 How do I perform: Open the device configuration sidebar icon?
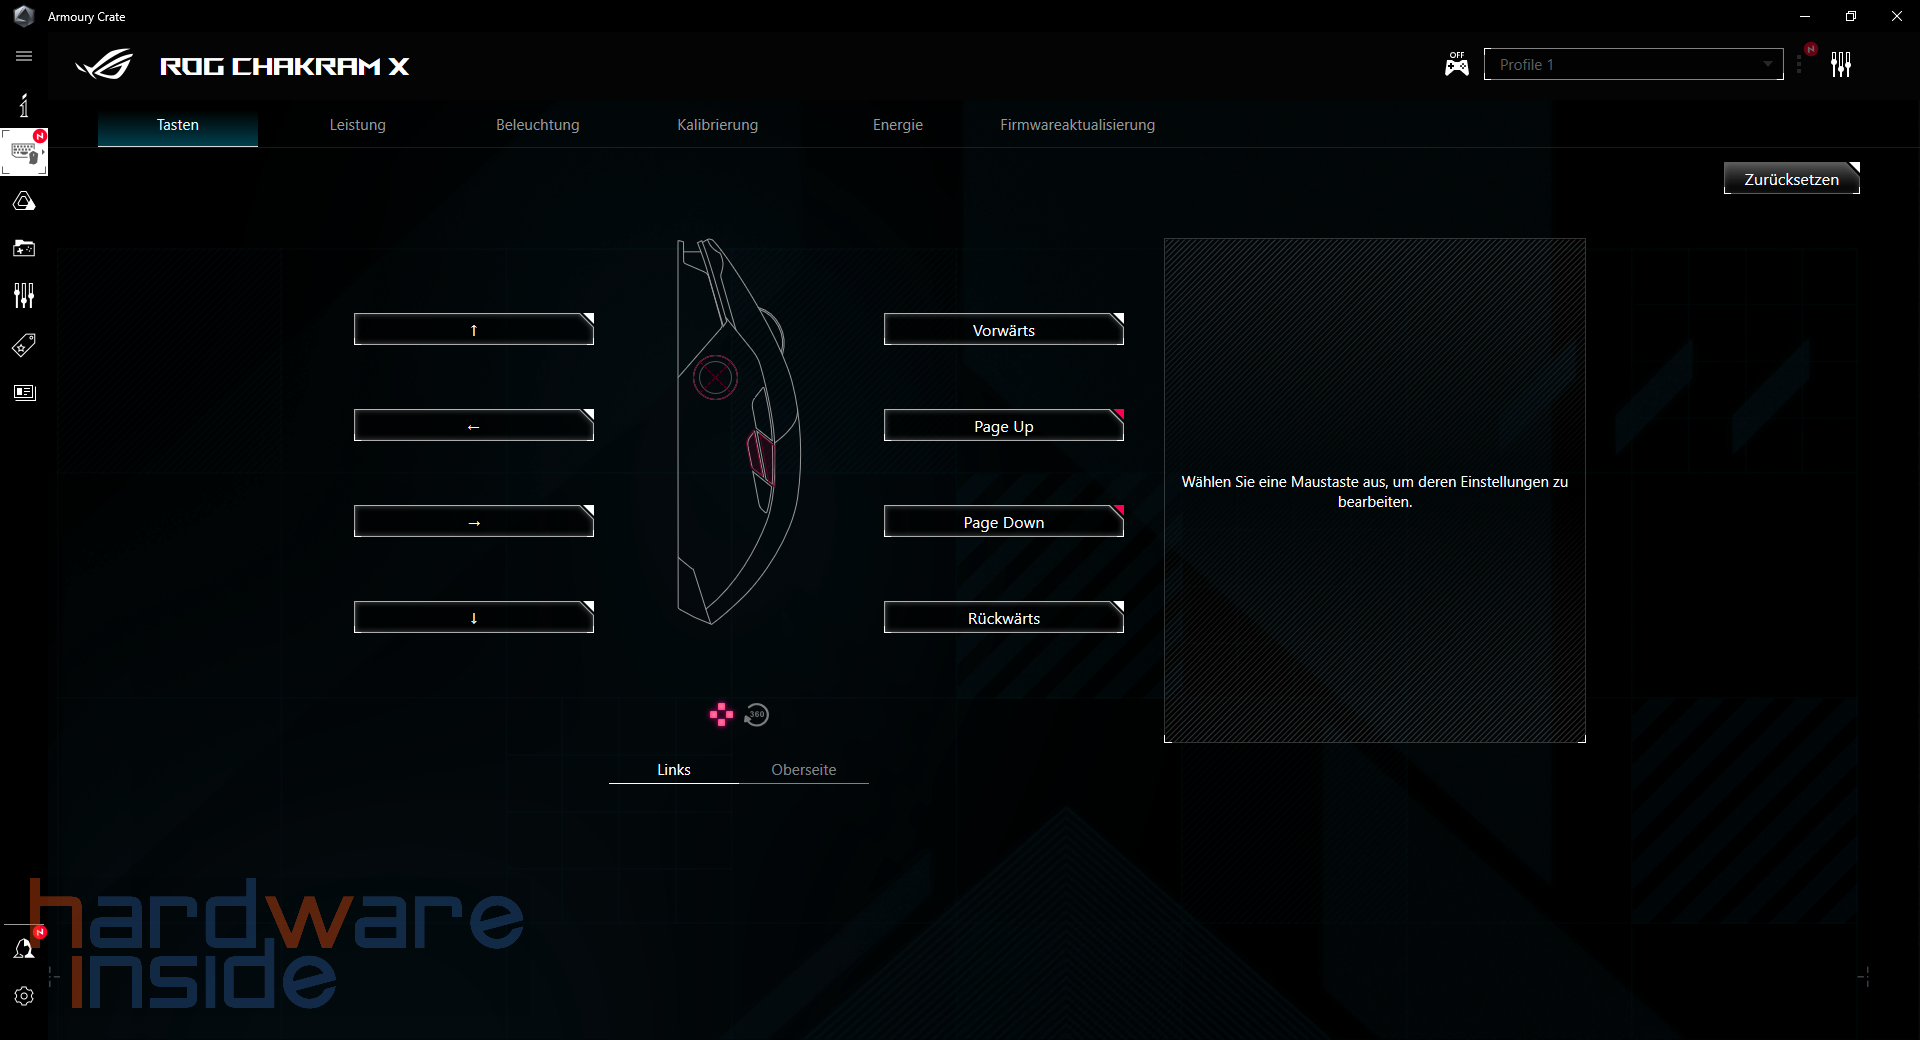click(x=24, y=151)
